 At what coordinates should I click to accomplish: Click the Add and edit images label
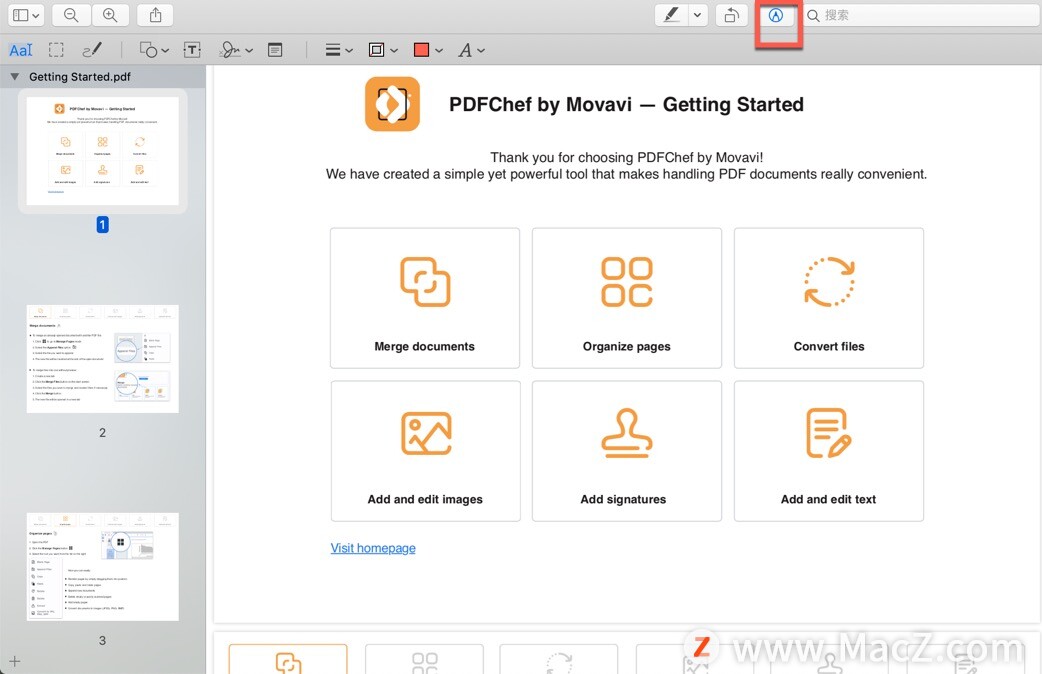(425, 499)
